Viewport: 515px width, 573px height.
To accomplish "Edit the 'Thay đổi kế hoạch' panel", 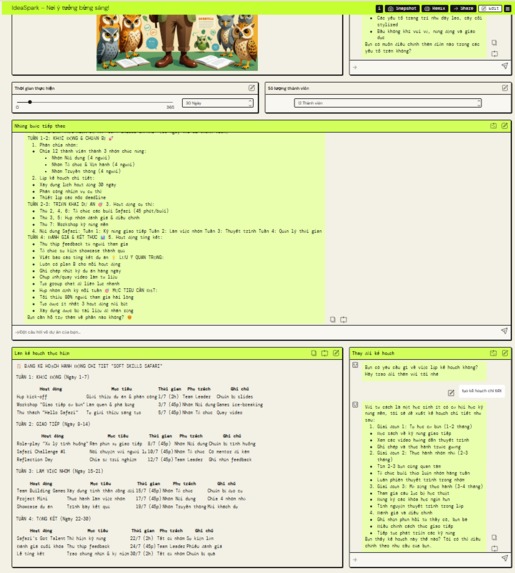I will pyautogui.click(x=505, y=353).
